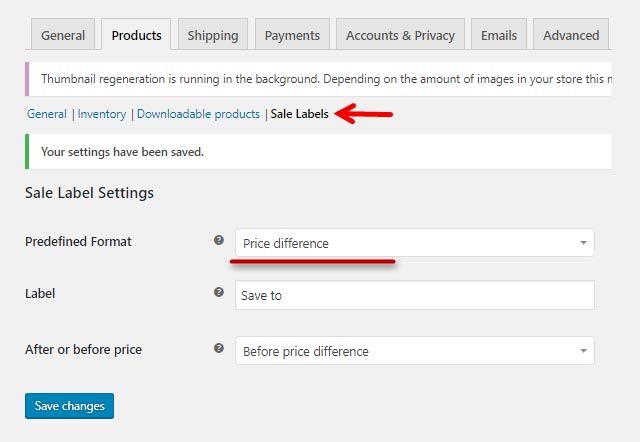640x442 pixels.
Task: Focus the Label text field
Action: (415, 295)
